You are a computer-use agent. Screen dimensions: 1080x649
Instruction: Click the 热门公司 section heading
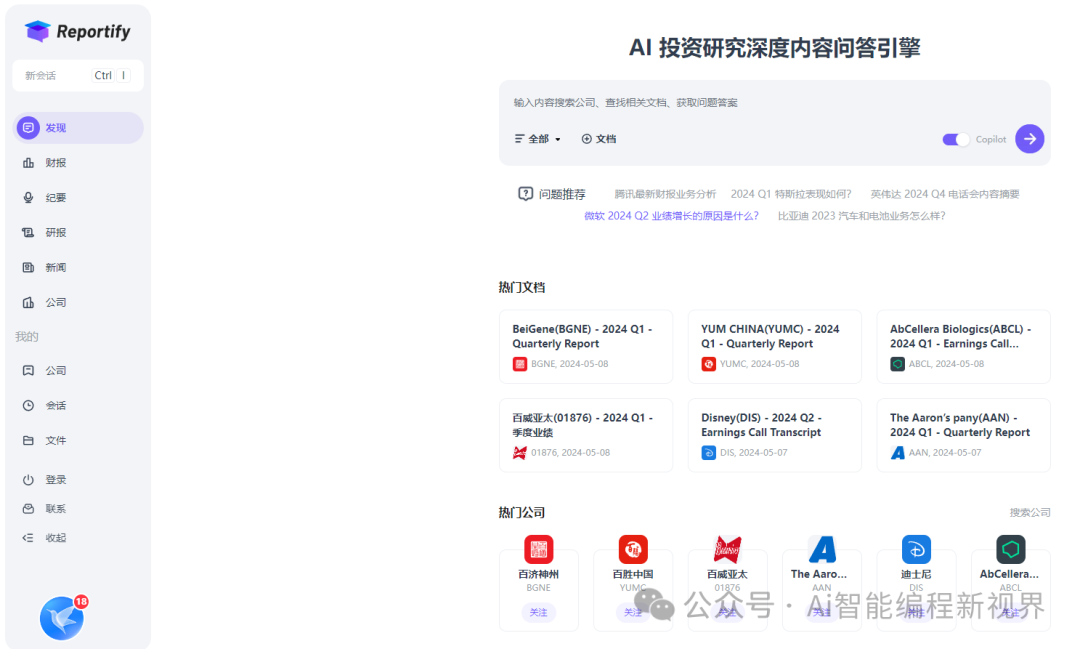tap(522, 513)
